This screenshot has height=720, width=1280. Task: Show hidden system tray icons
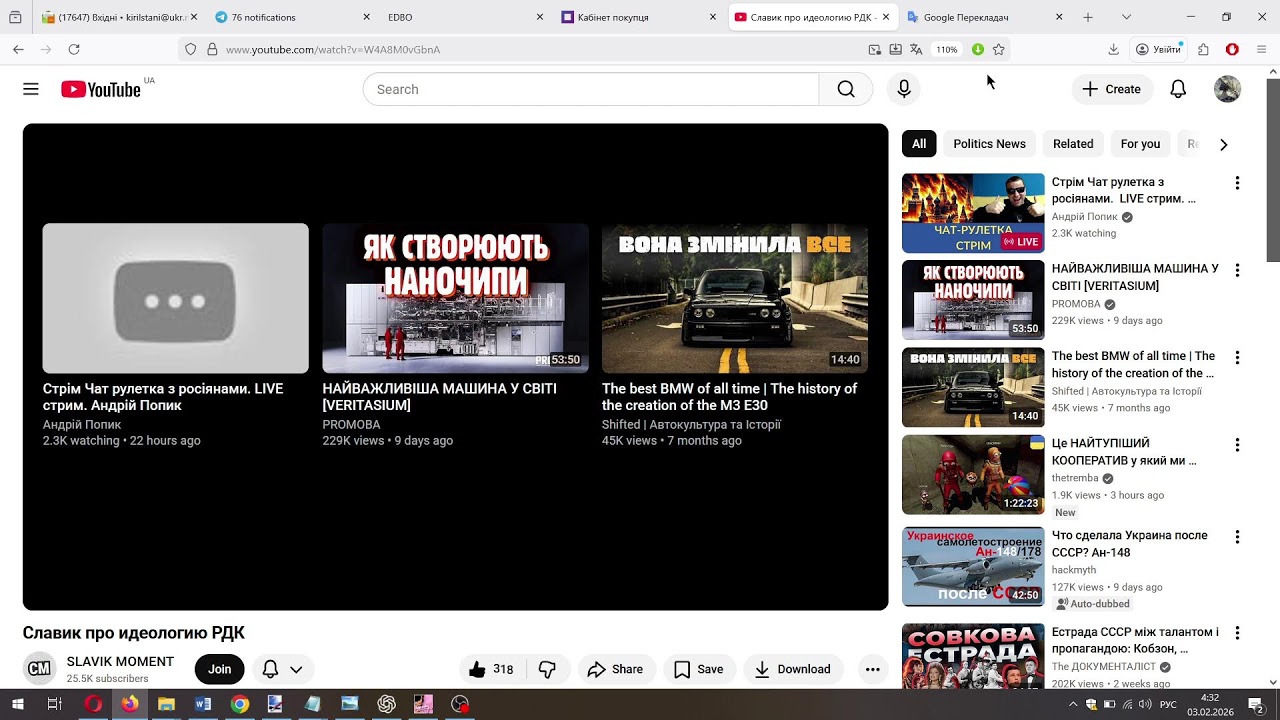click(x=1073, y=704)
